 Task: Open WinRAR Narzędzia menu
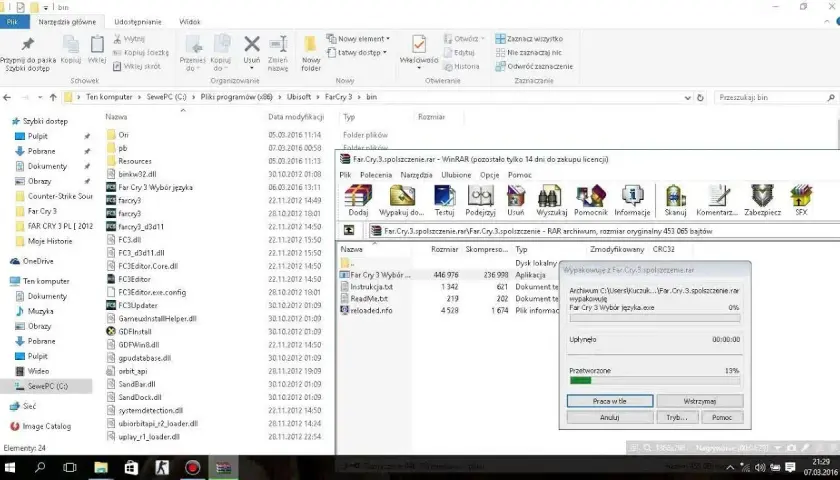point(416,175)
